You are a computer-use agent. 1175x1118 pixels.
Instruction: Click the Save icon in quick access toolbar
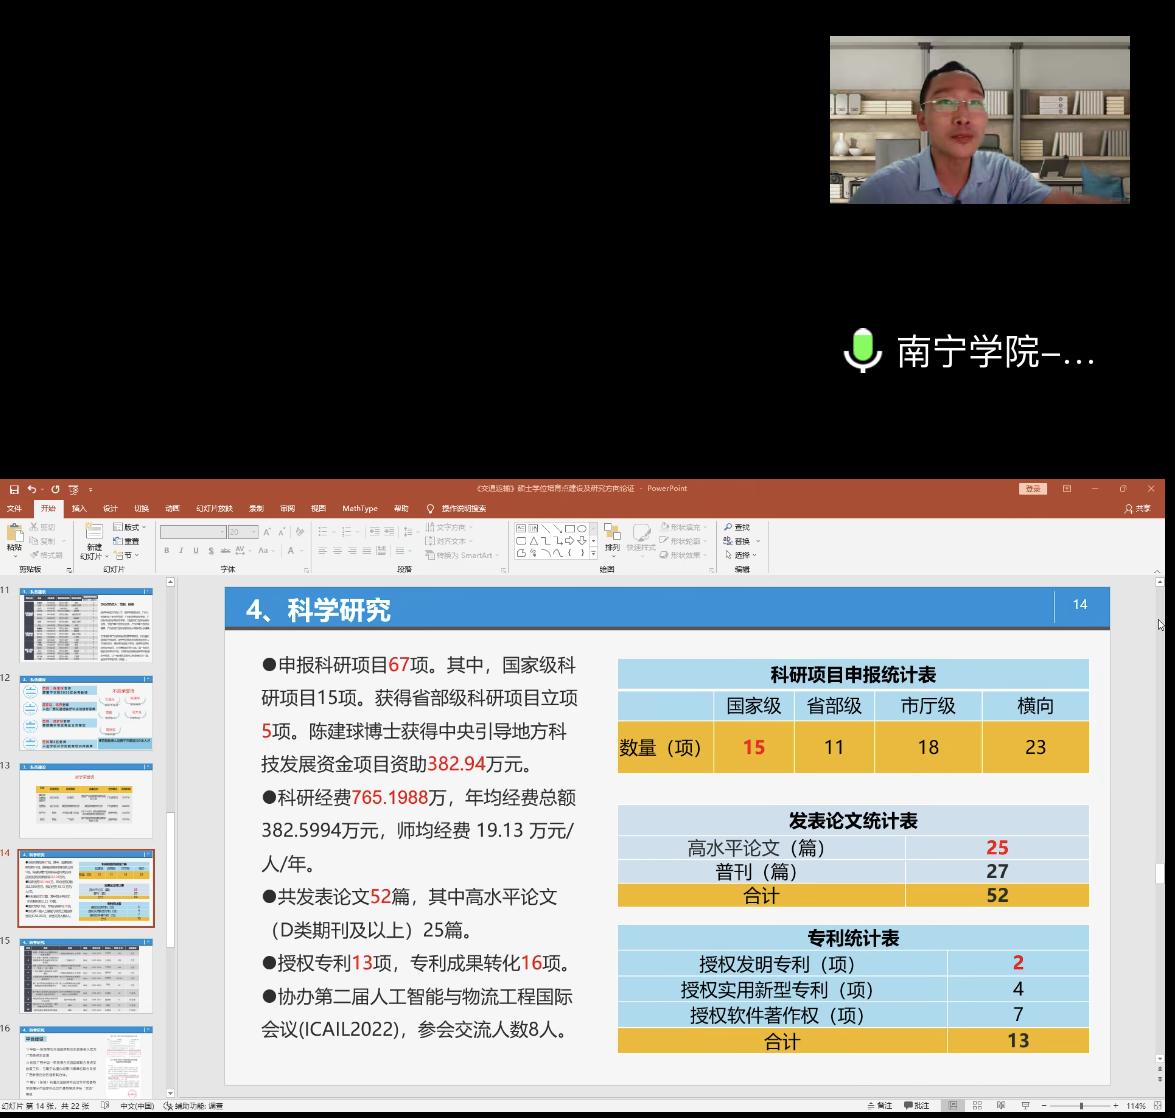pos(14,489)
